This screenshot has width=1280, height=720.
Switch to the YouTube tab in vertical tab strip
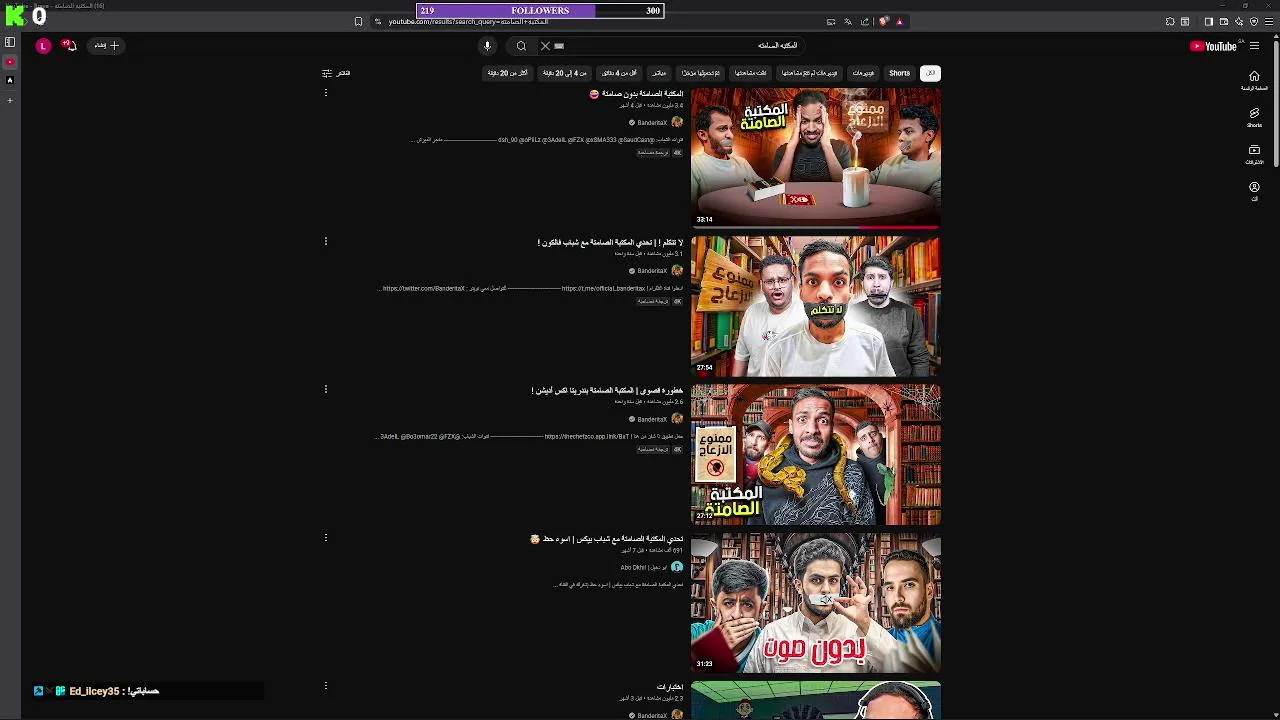pyautogui.click(x=10, y=62)
